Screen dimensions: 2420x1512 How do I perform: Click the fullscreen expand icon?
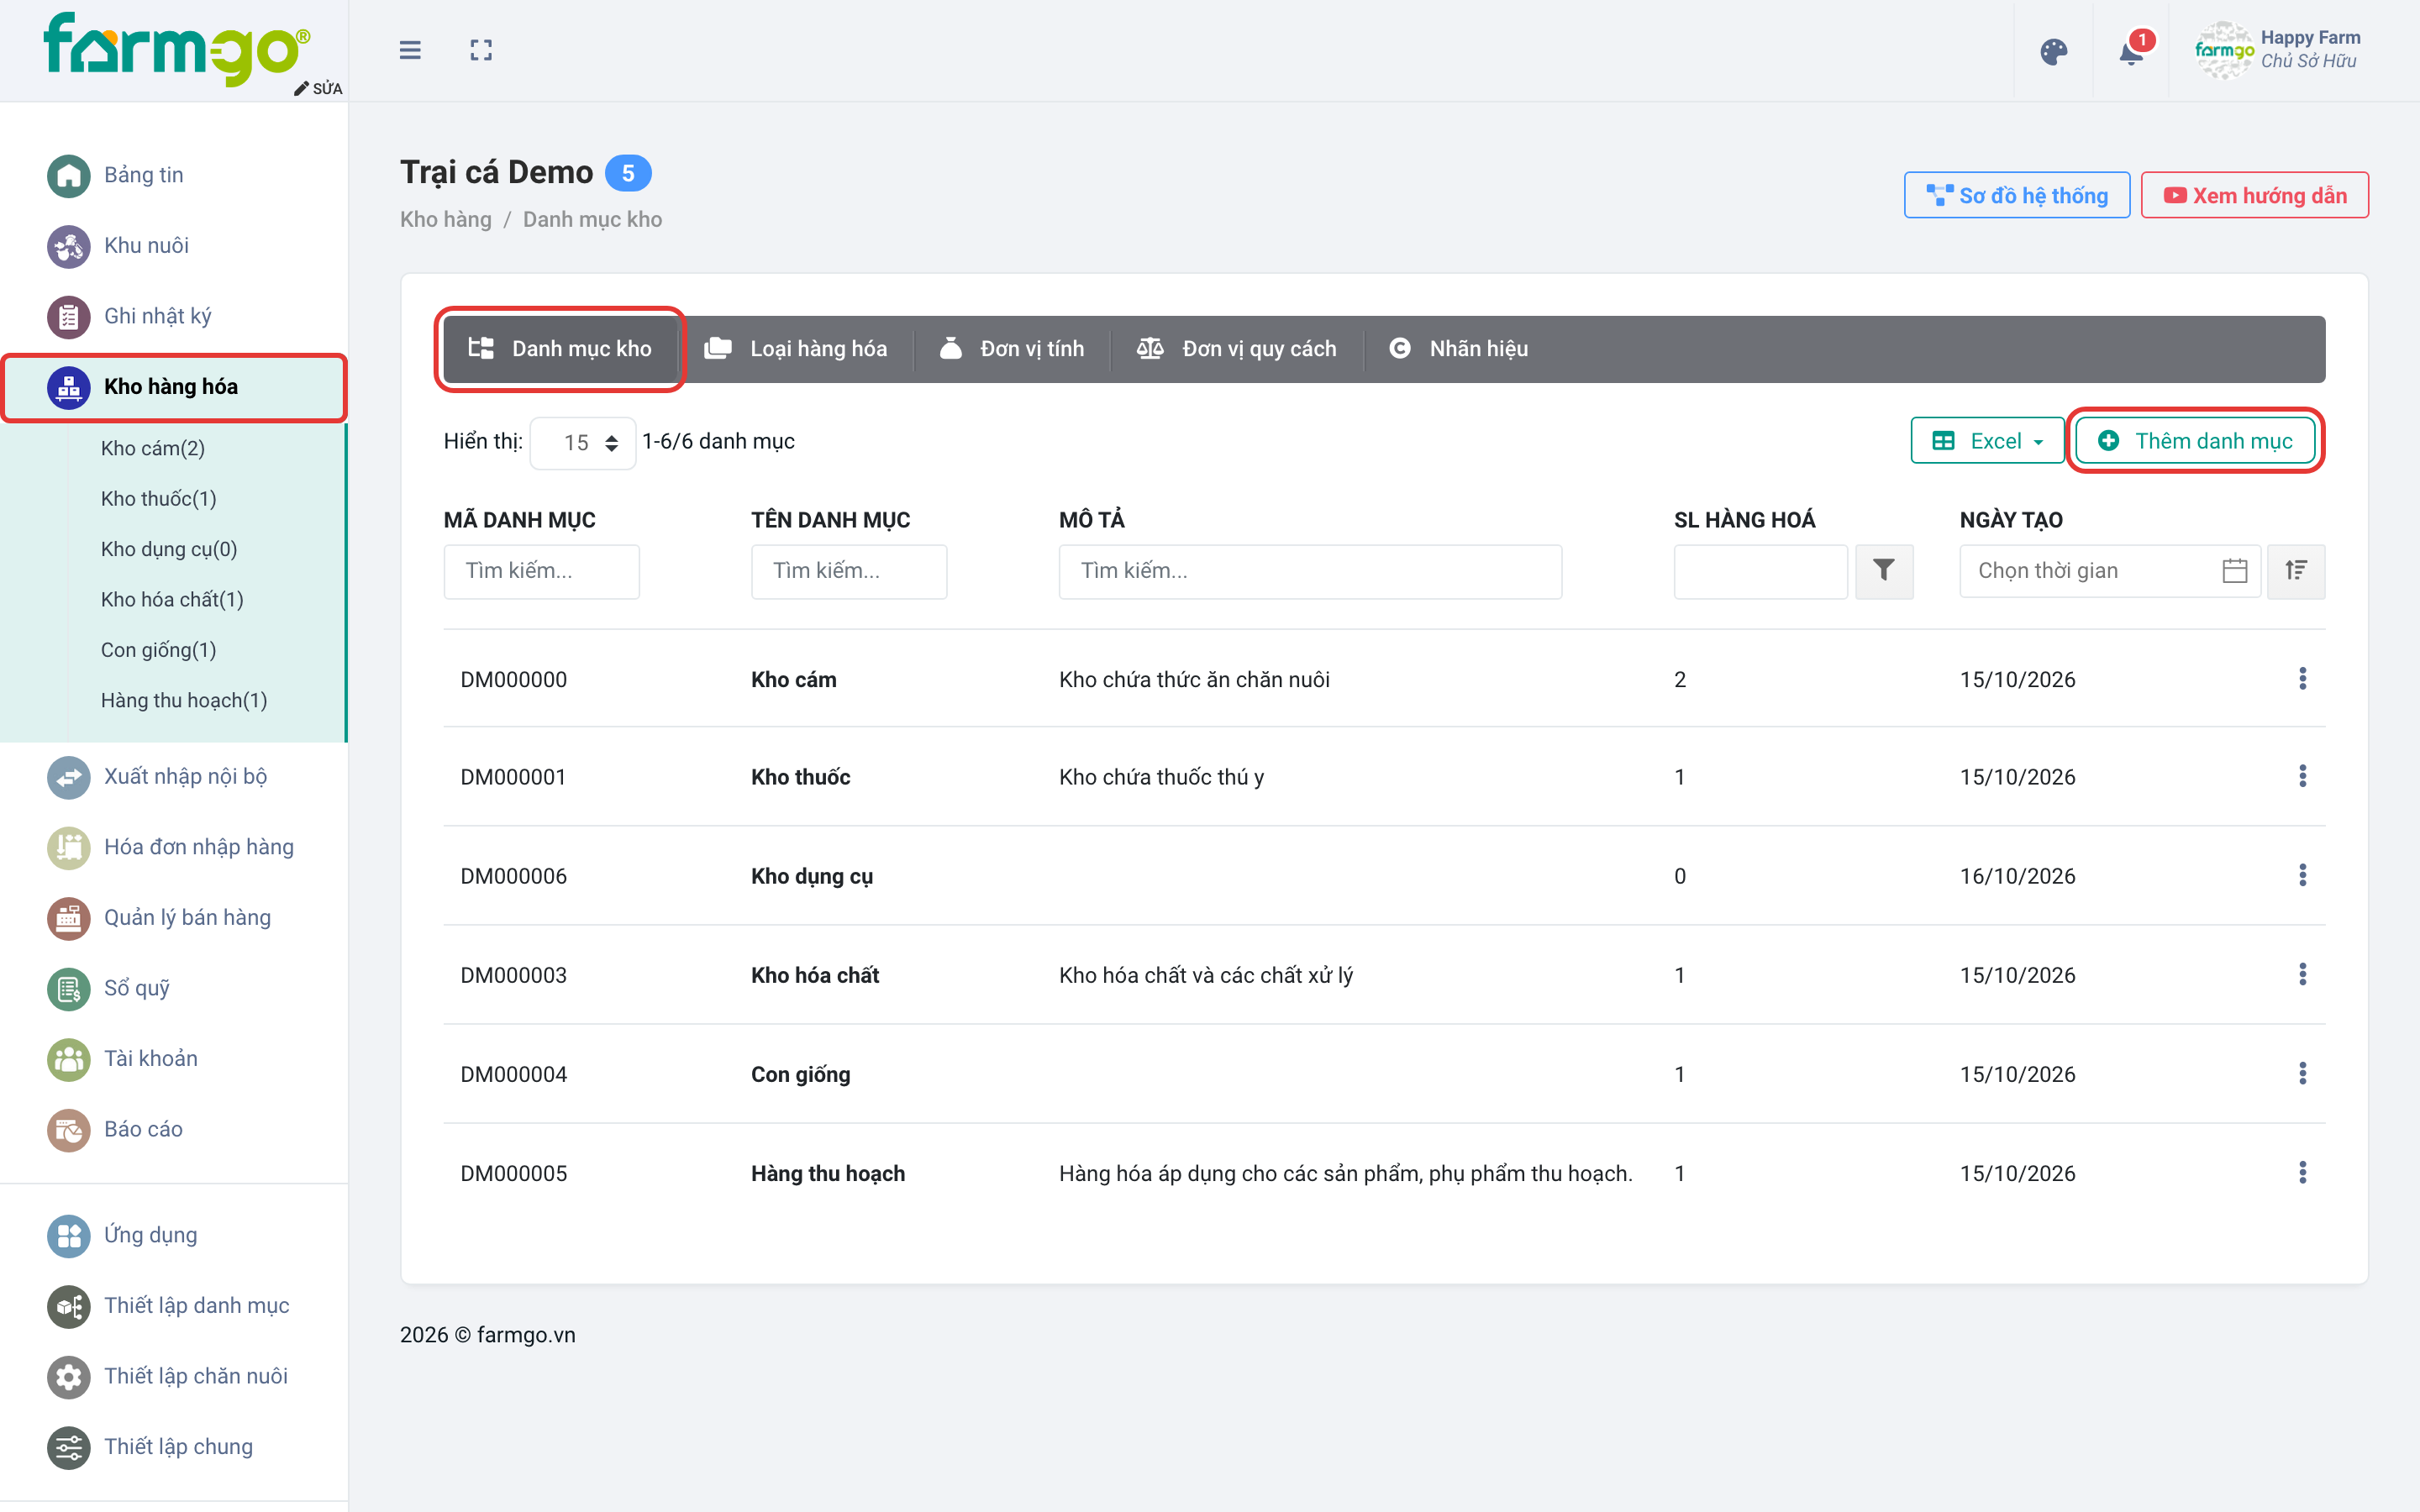click(481, 50)
